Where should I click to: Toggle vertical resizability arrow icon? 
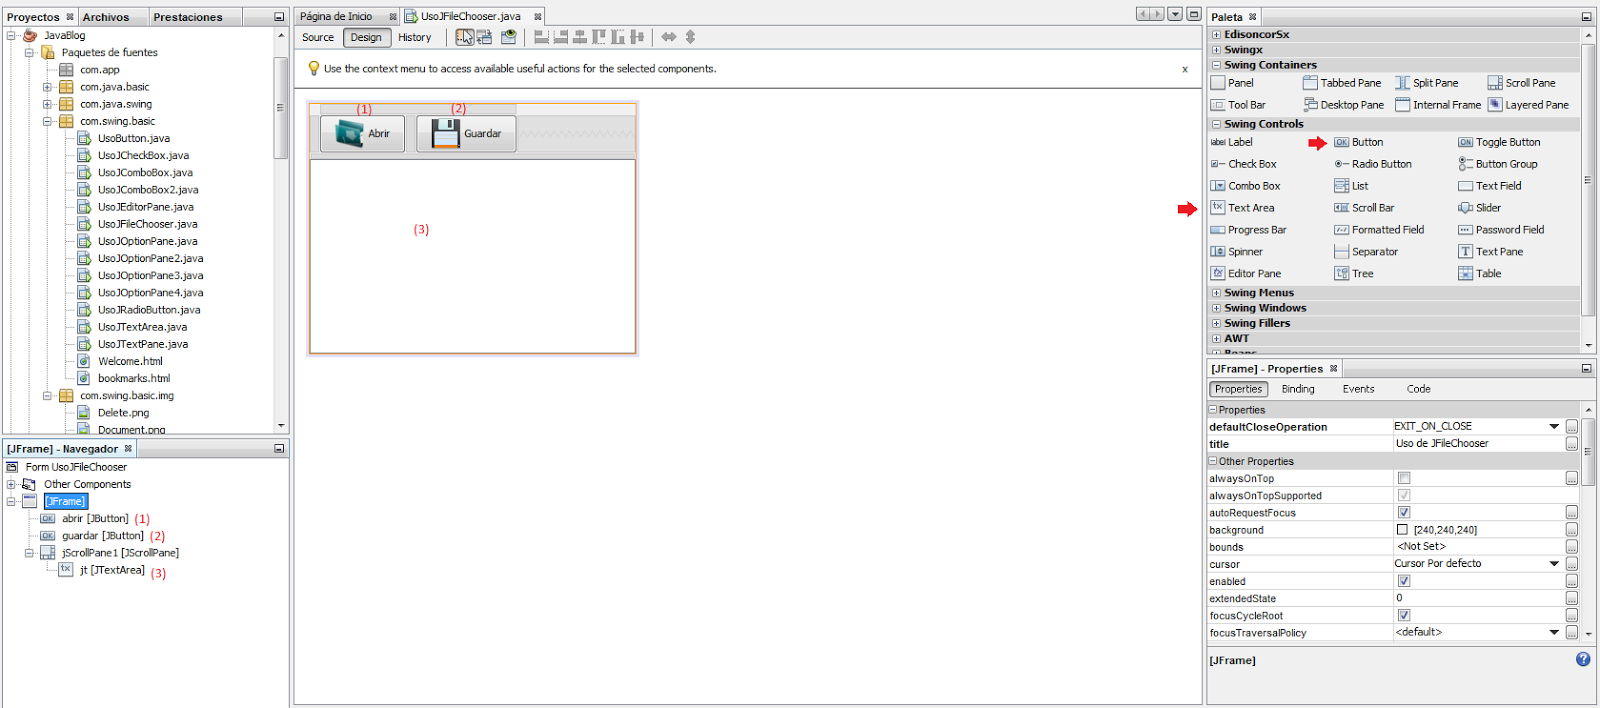(690, 37)
